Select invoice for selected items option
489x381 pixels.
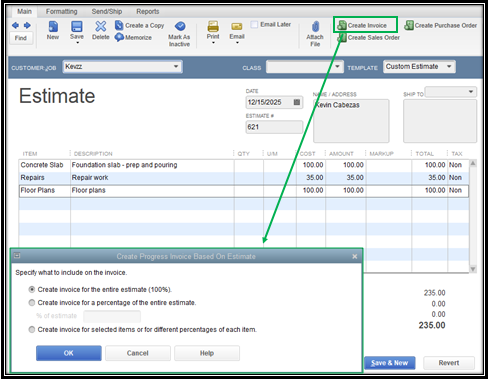tap(32, 330)
